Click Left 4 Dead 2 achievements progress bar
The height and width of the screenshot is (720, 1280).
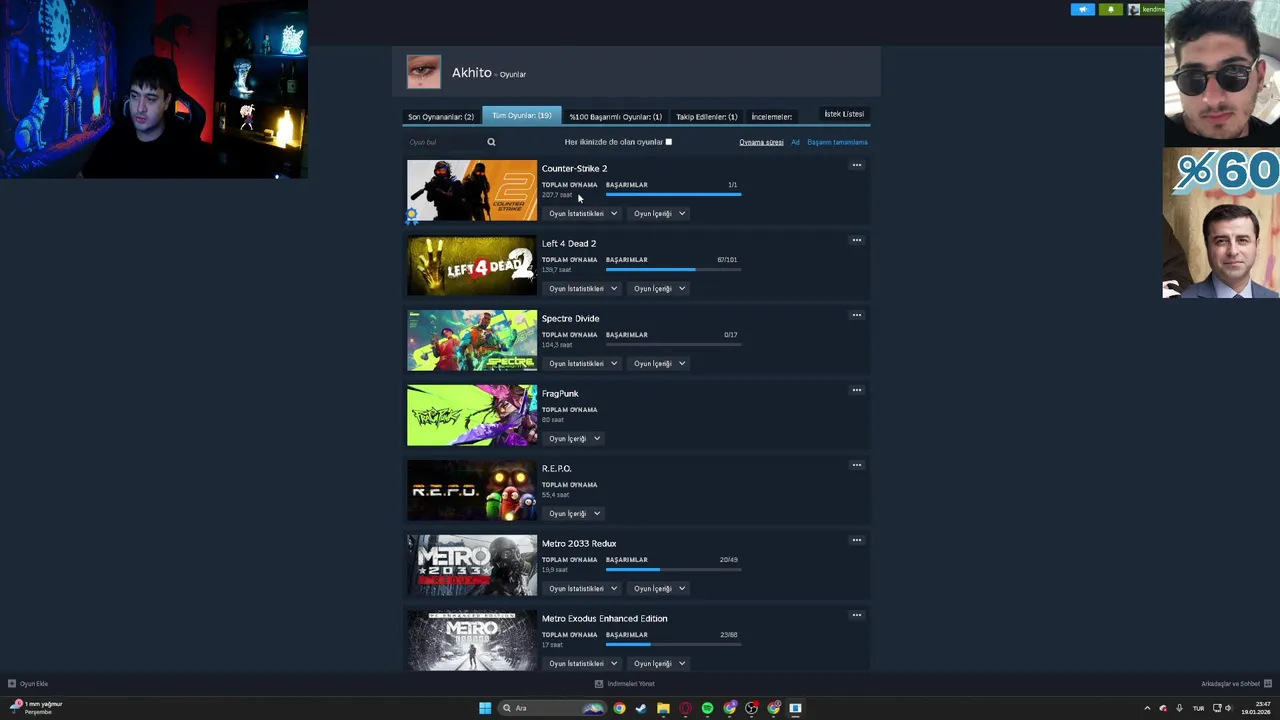673,269
